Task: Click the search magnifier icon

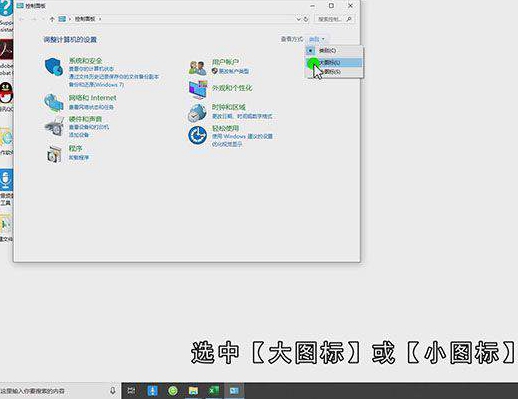Action: point(349,19)
